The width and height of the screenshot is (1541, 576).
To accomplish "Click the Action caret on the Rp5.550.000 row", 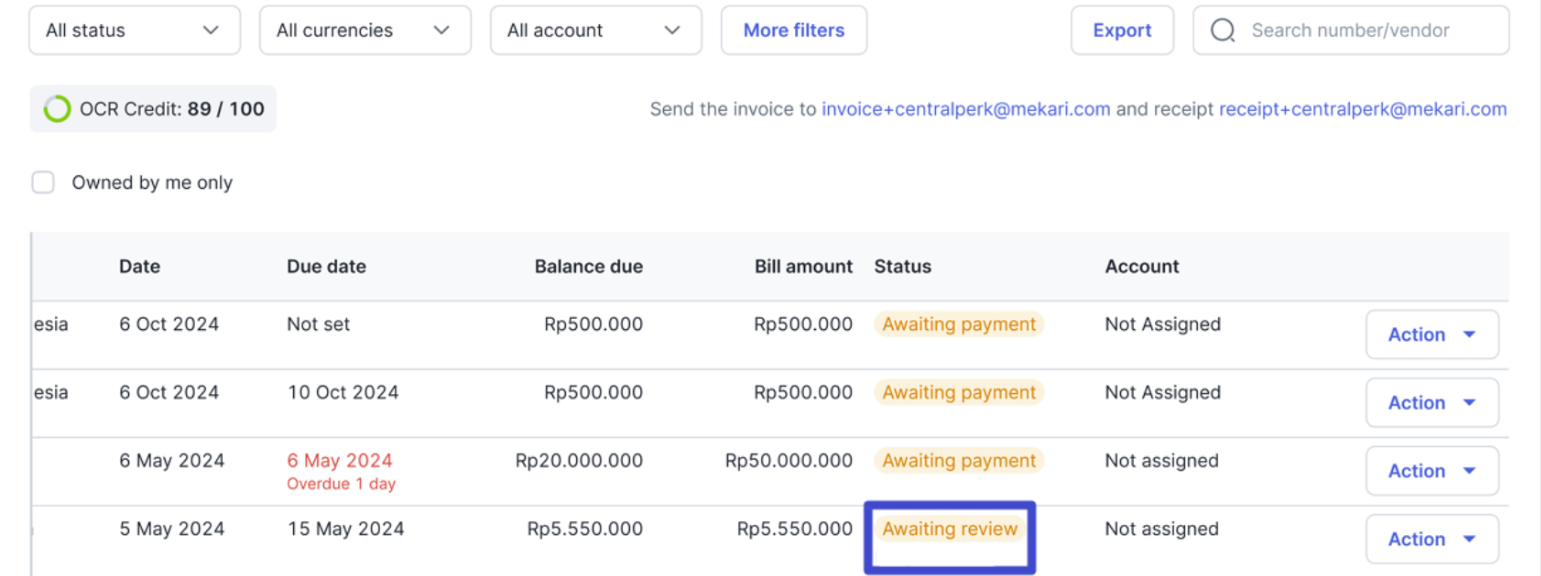I will pyautogui.click(x=1469, y=539).
